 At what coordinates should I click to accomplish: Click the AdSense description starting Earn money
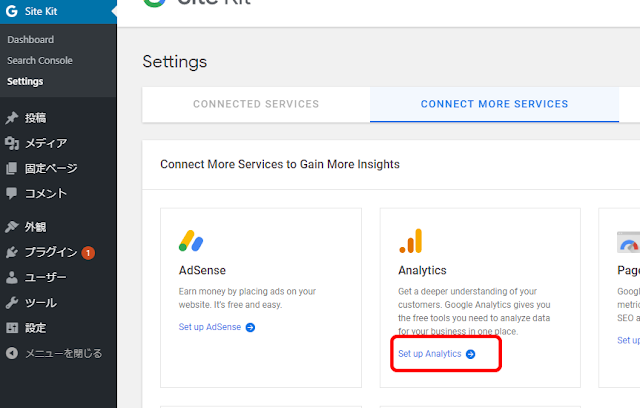point(247,298)
